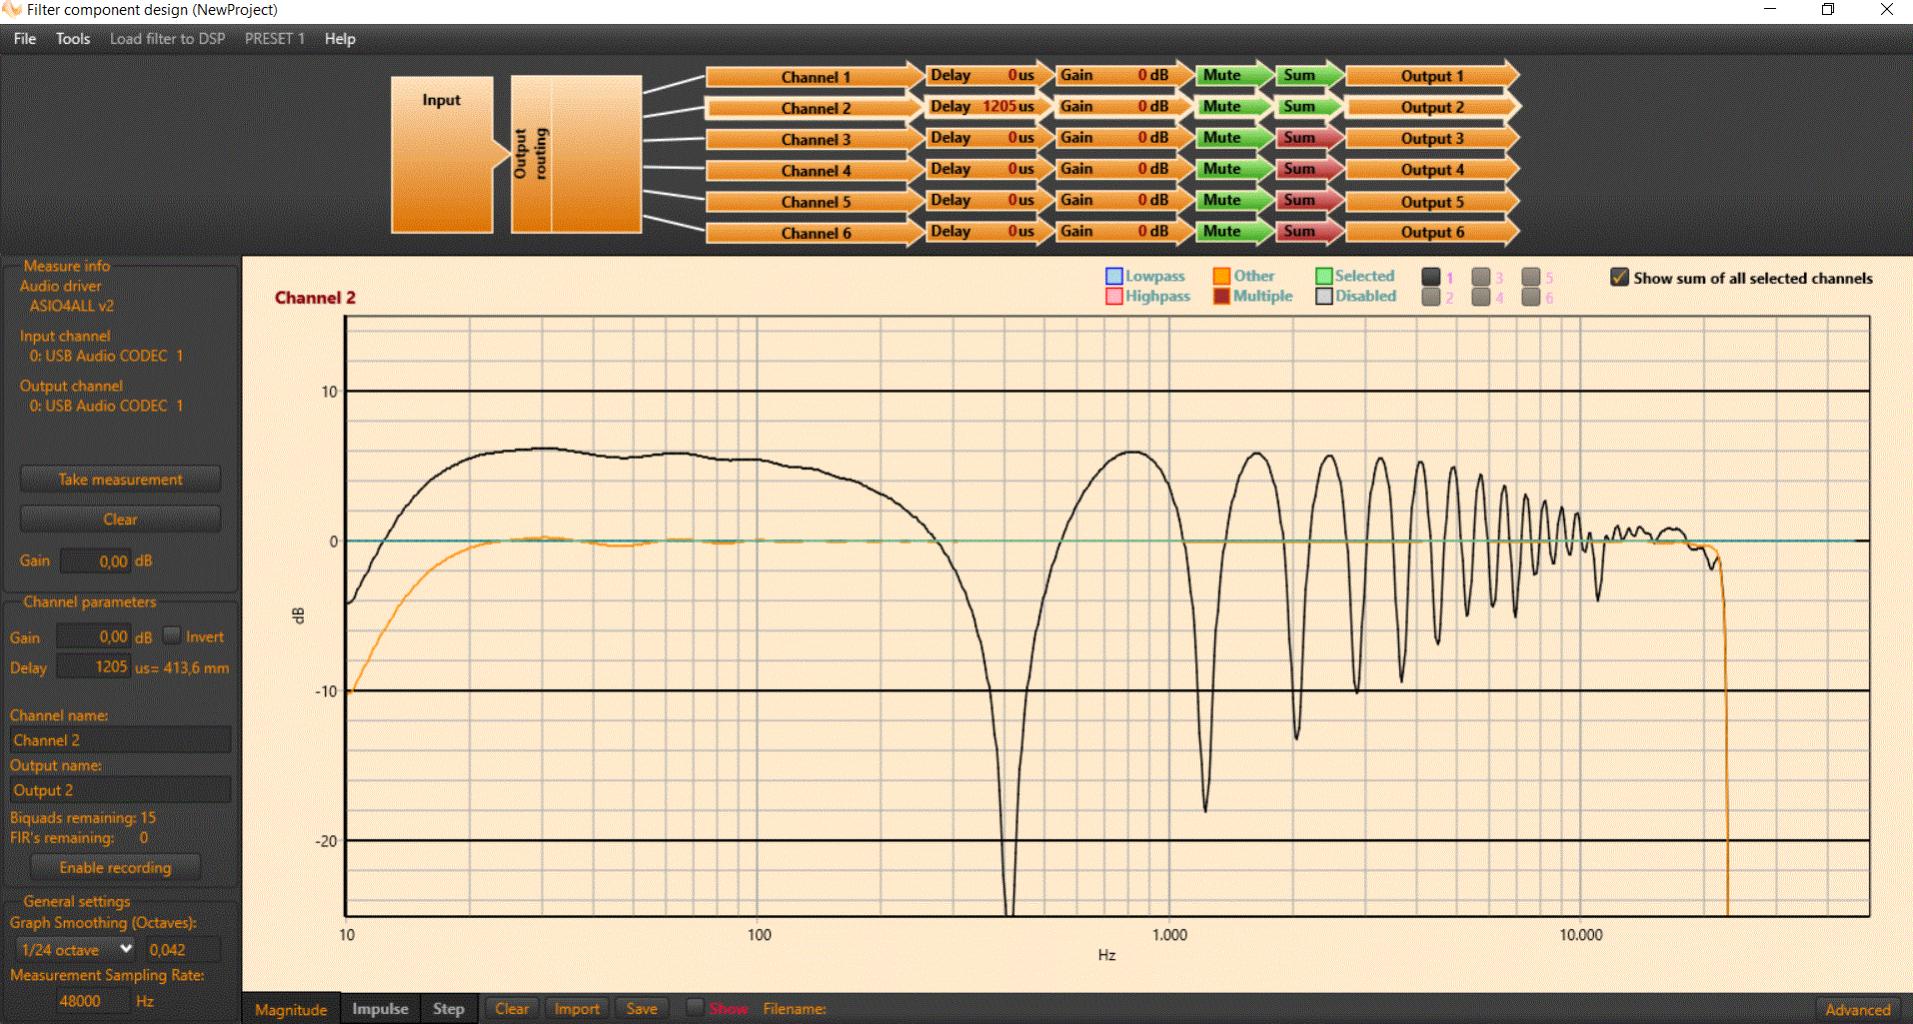Click the Take measurement button
This screenshot has width=1913, height=1024.
tap(120, 479)
